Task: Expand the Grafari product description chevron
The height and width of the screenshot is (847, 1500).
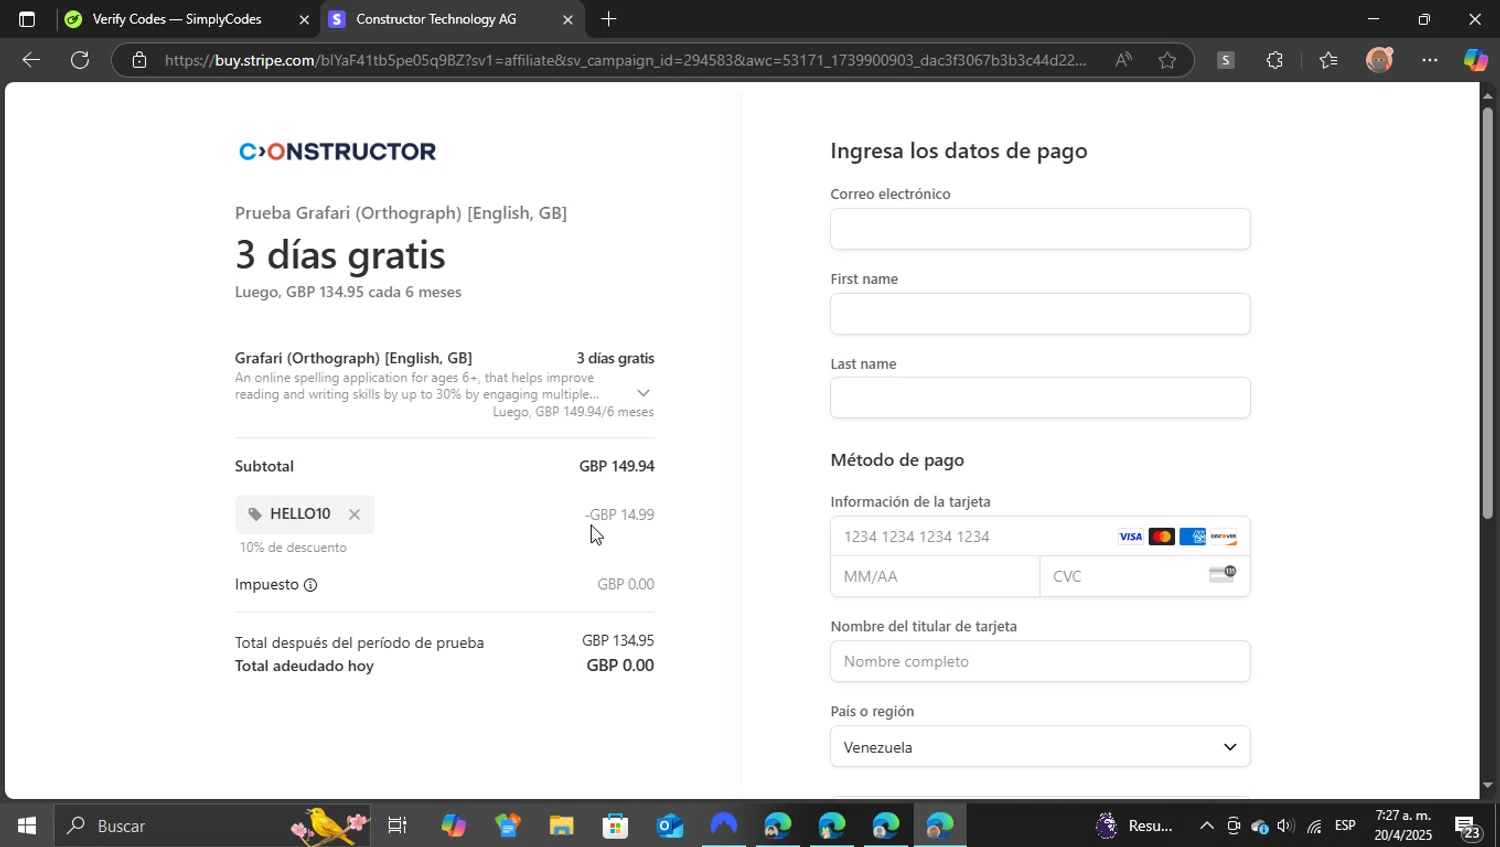Action: (643, 393)
